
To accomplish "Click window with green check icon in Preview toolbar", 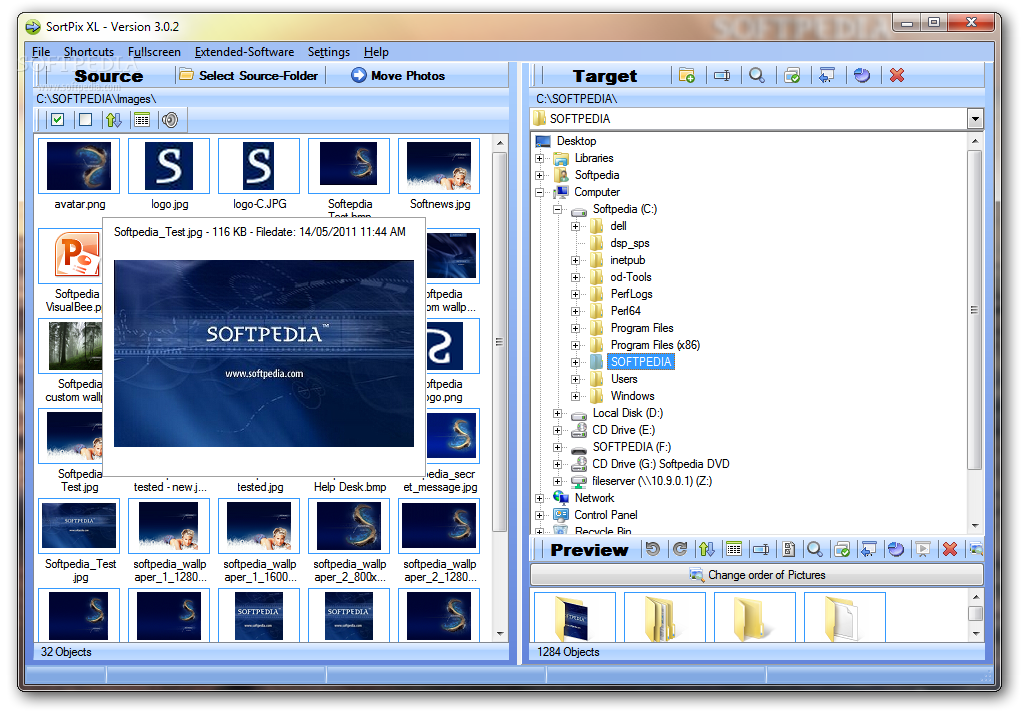I will [x=841, y=550].
